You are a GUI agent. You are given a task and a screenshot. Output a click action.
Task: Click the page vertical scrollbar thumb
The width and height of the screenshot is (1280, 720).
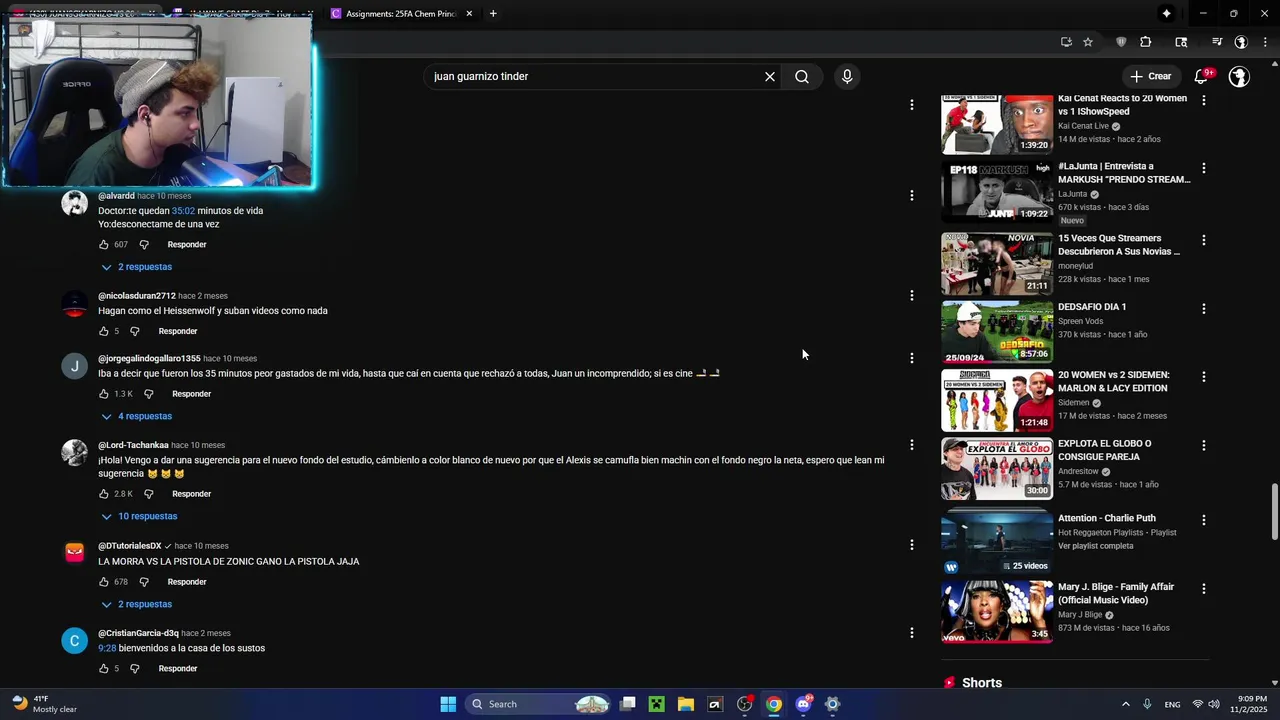[x=1274, y=511]
